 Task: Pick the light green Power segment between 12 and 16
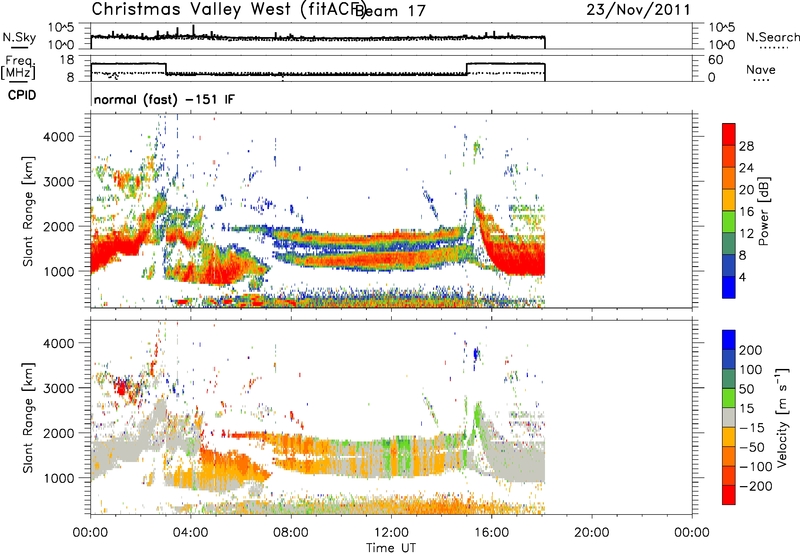click(x=729, y=222)
